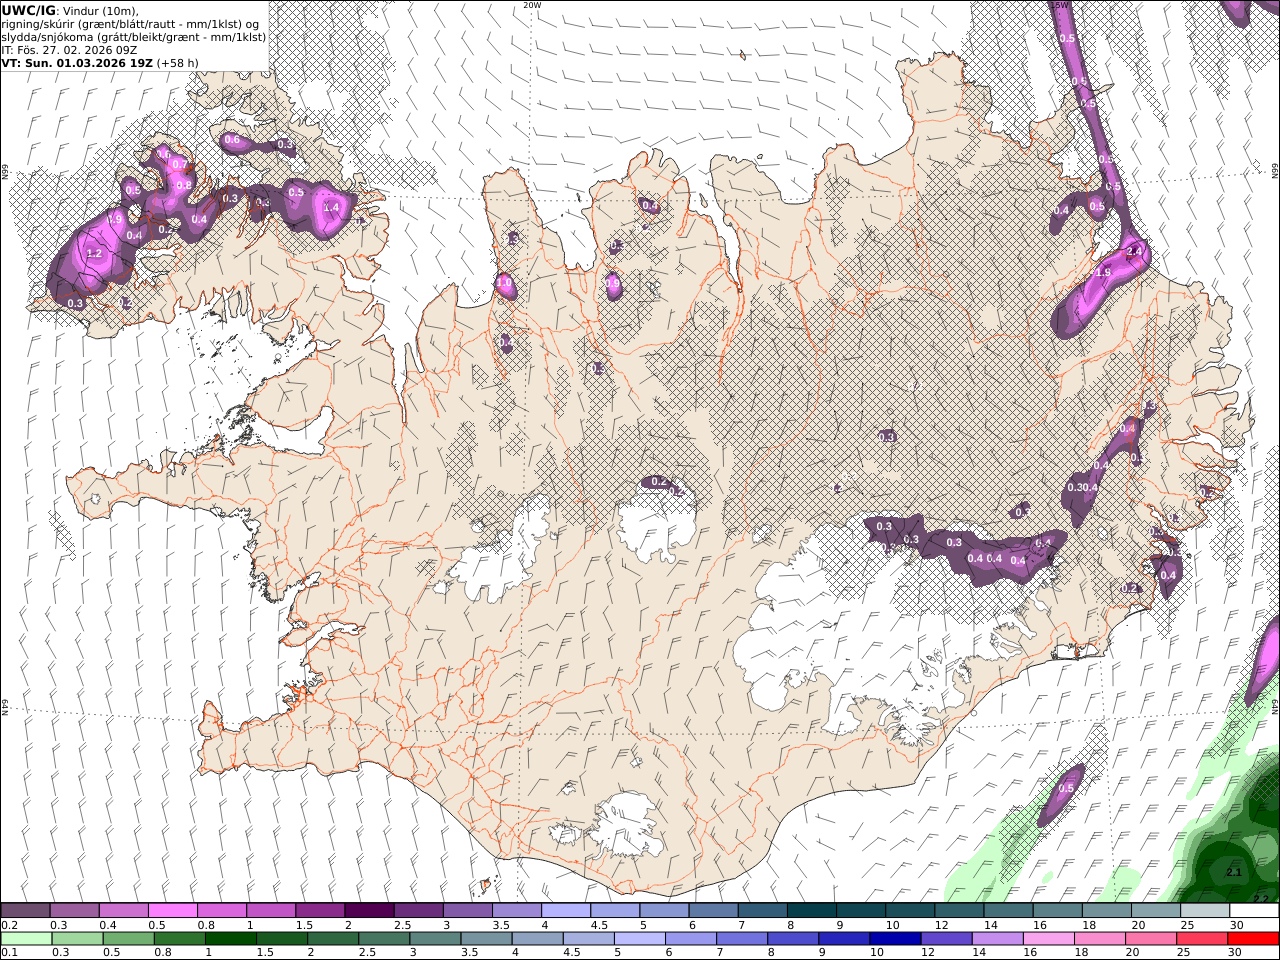
Task: Click the '0.2' label in the upper legend
Action: coord(10,925)
